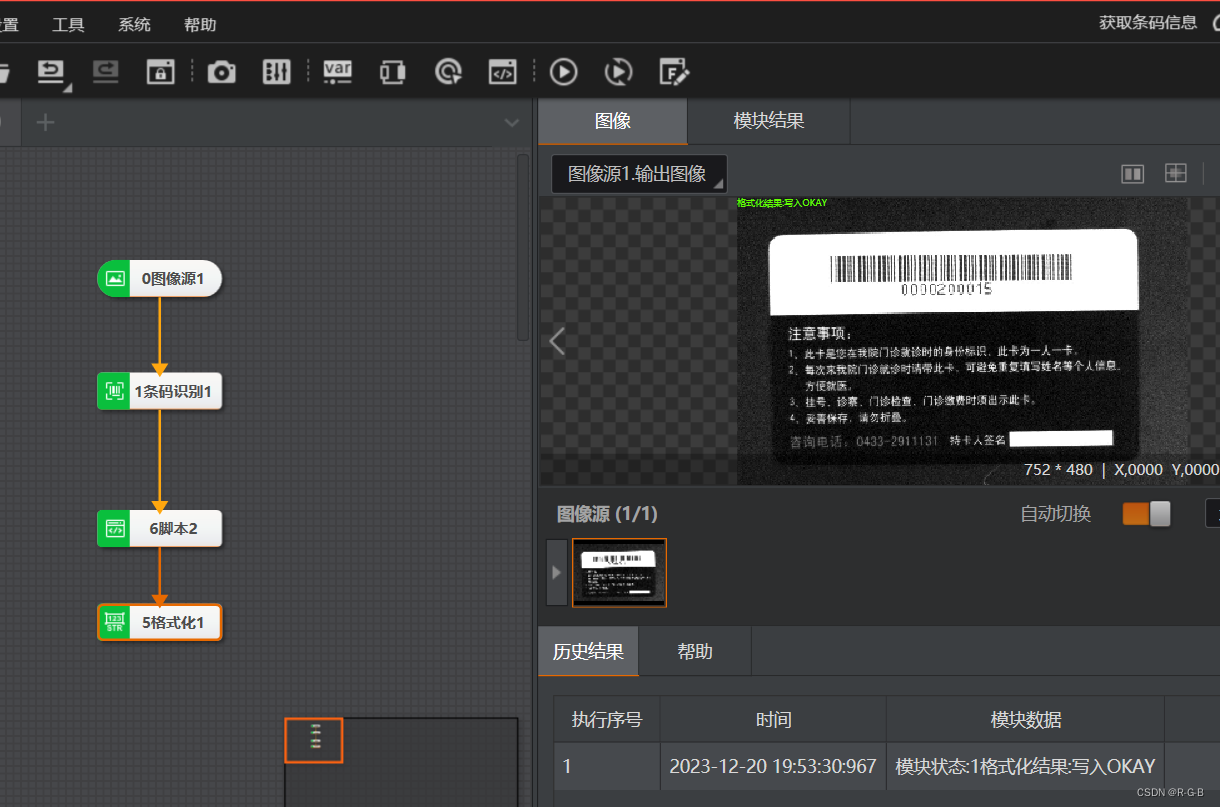Click the 图像源 (1/1) label

607,514
